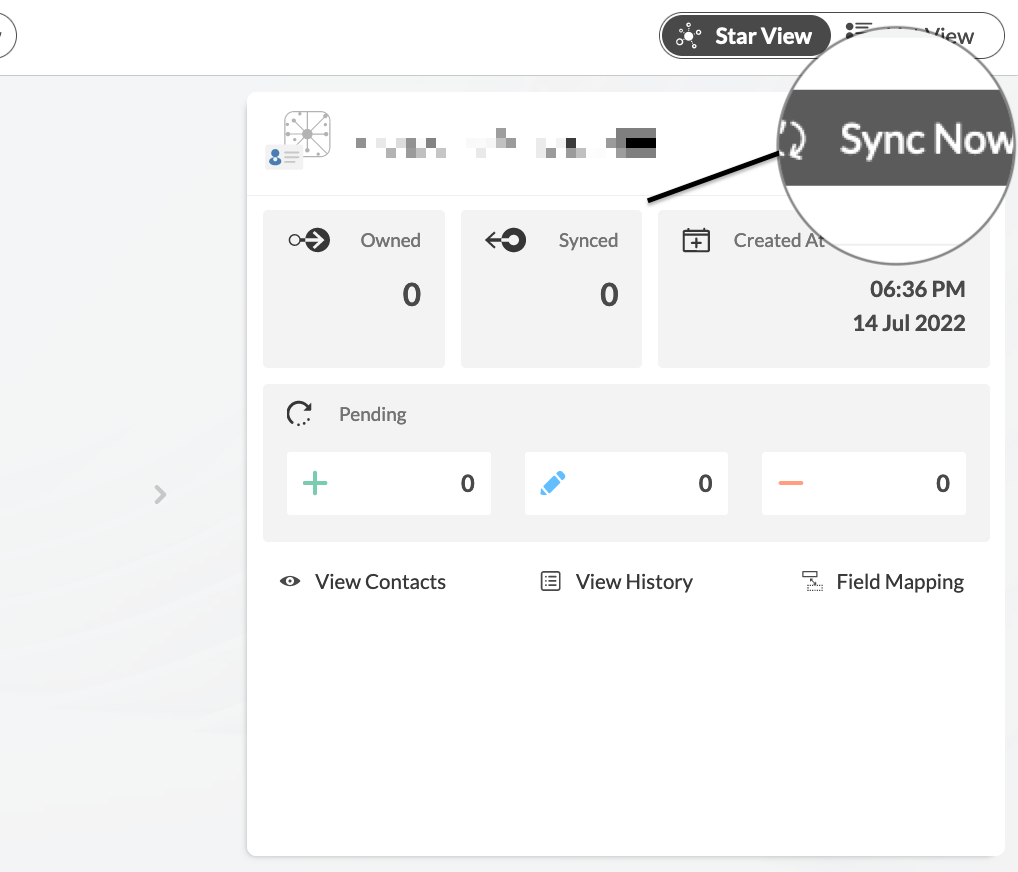Click the eye icon beside View Contacts
This screenshot has width=1018, height=872.
[291, 582]
